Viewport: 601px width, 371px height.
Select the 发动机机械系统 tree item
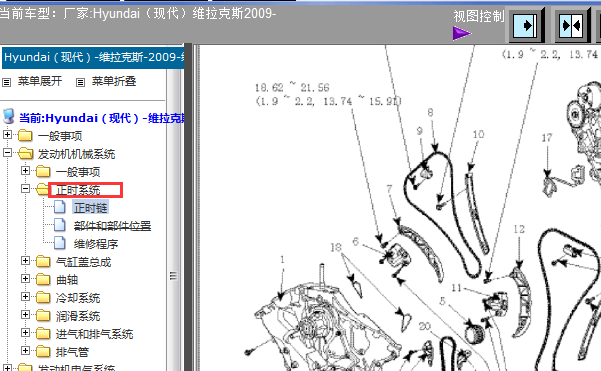(76, 154)
